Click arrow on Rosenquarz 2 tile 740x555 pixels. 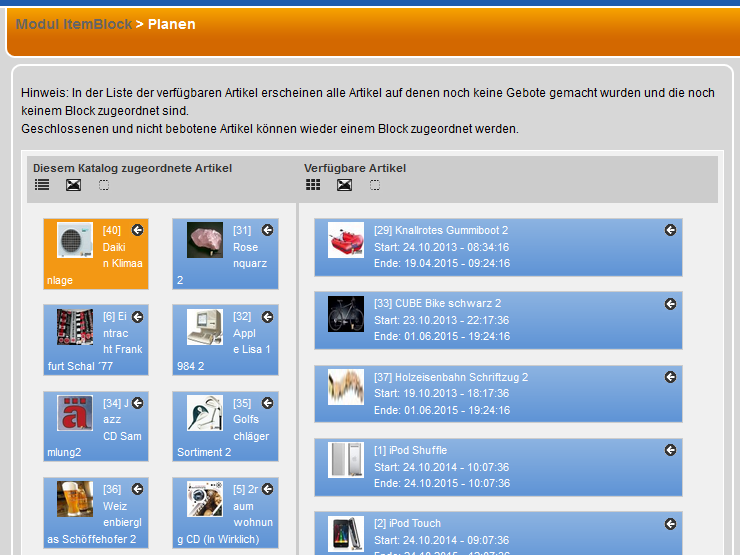[x=268, y=230]
